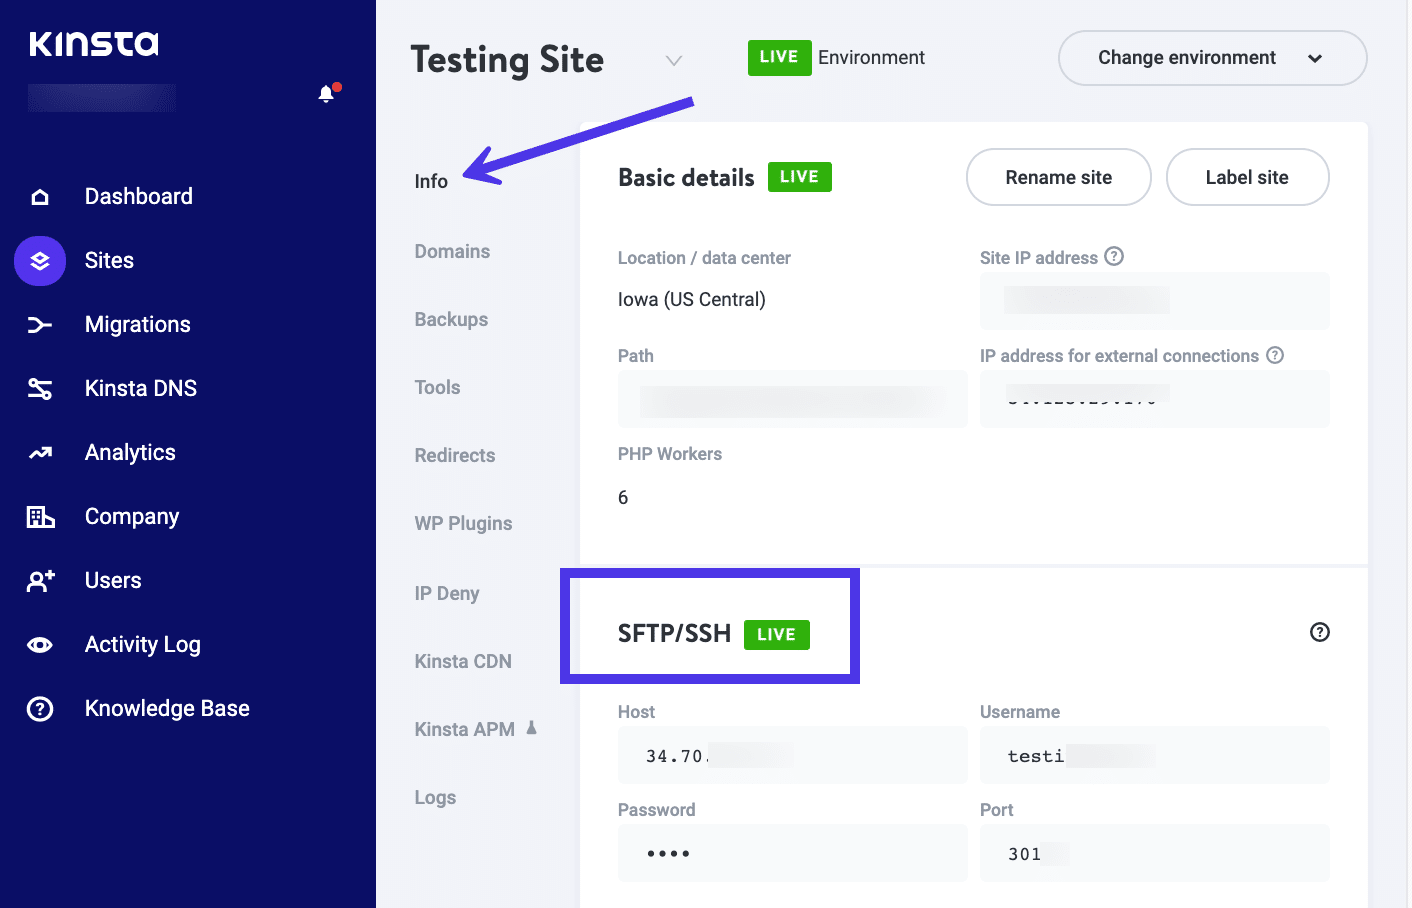Viewport: 1412px width, 908px height.
Task: Select the WP Plugins menu item
Action: click(463, 523)
